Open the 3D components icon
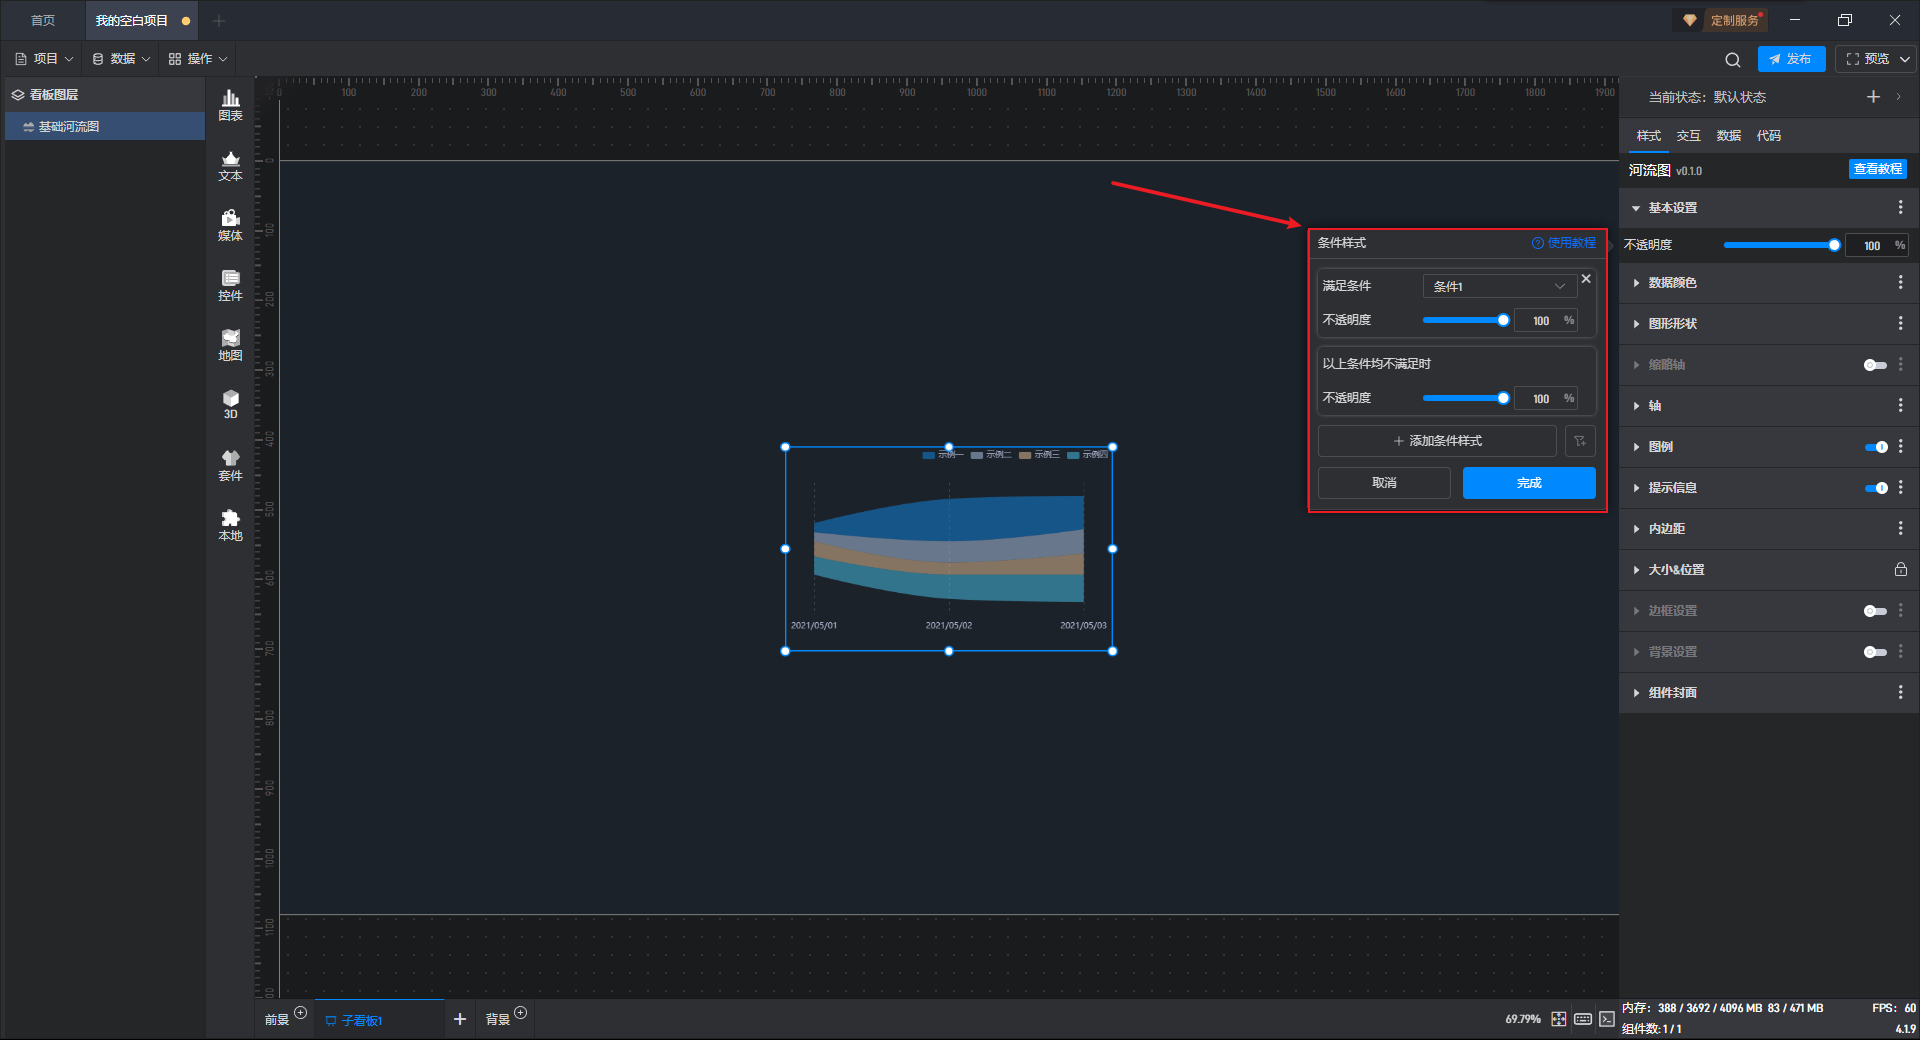The width and height of the screenshot is (1920, 1040). click(x=230, y=404)
